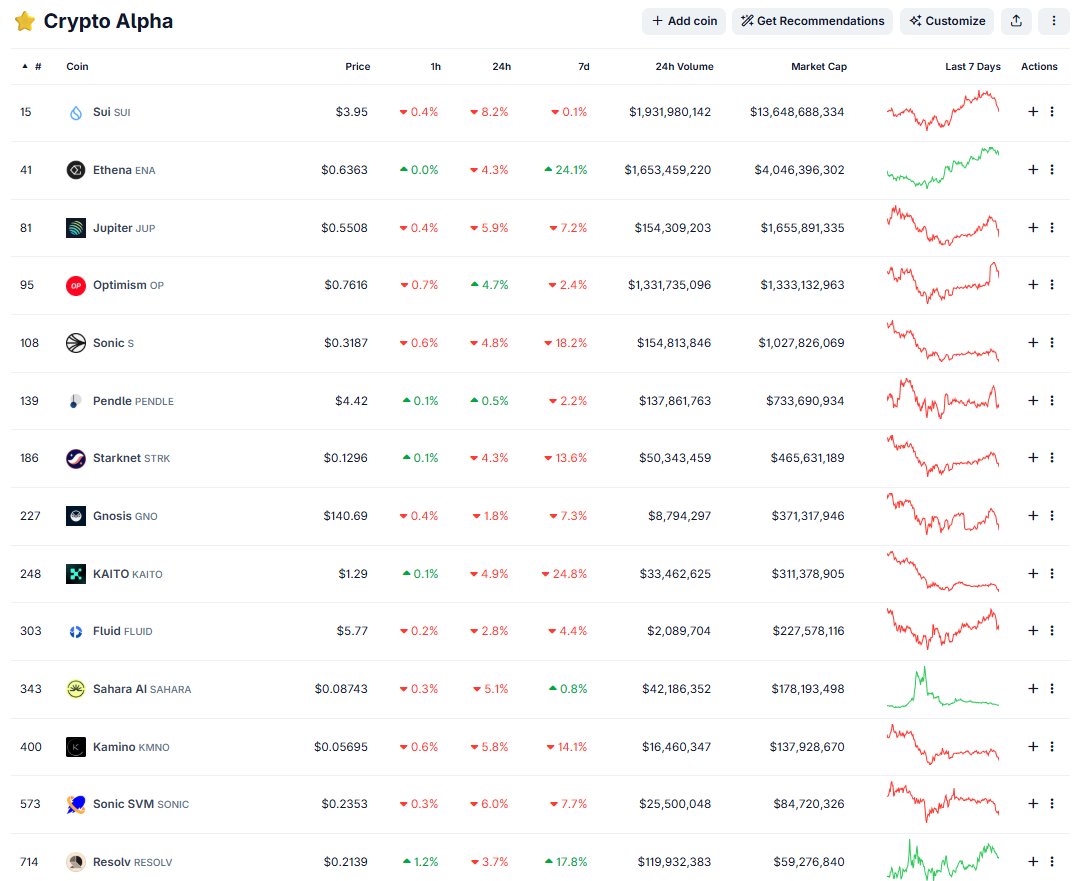Screen dimensions: 1079x881
Task: Sort by the 24h Volume column header
Action: point(684,67)
